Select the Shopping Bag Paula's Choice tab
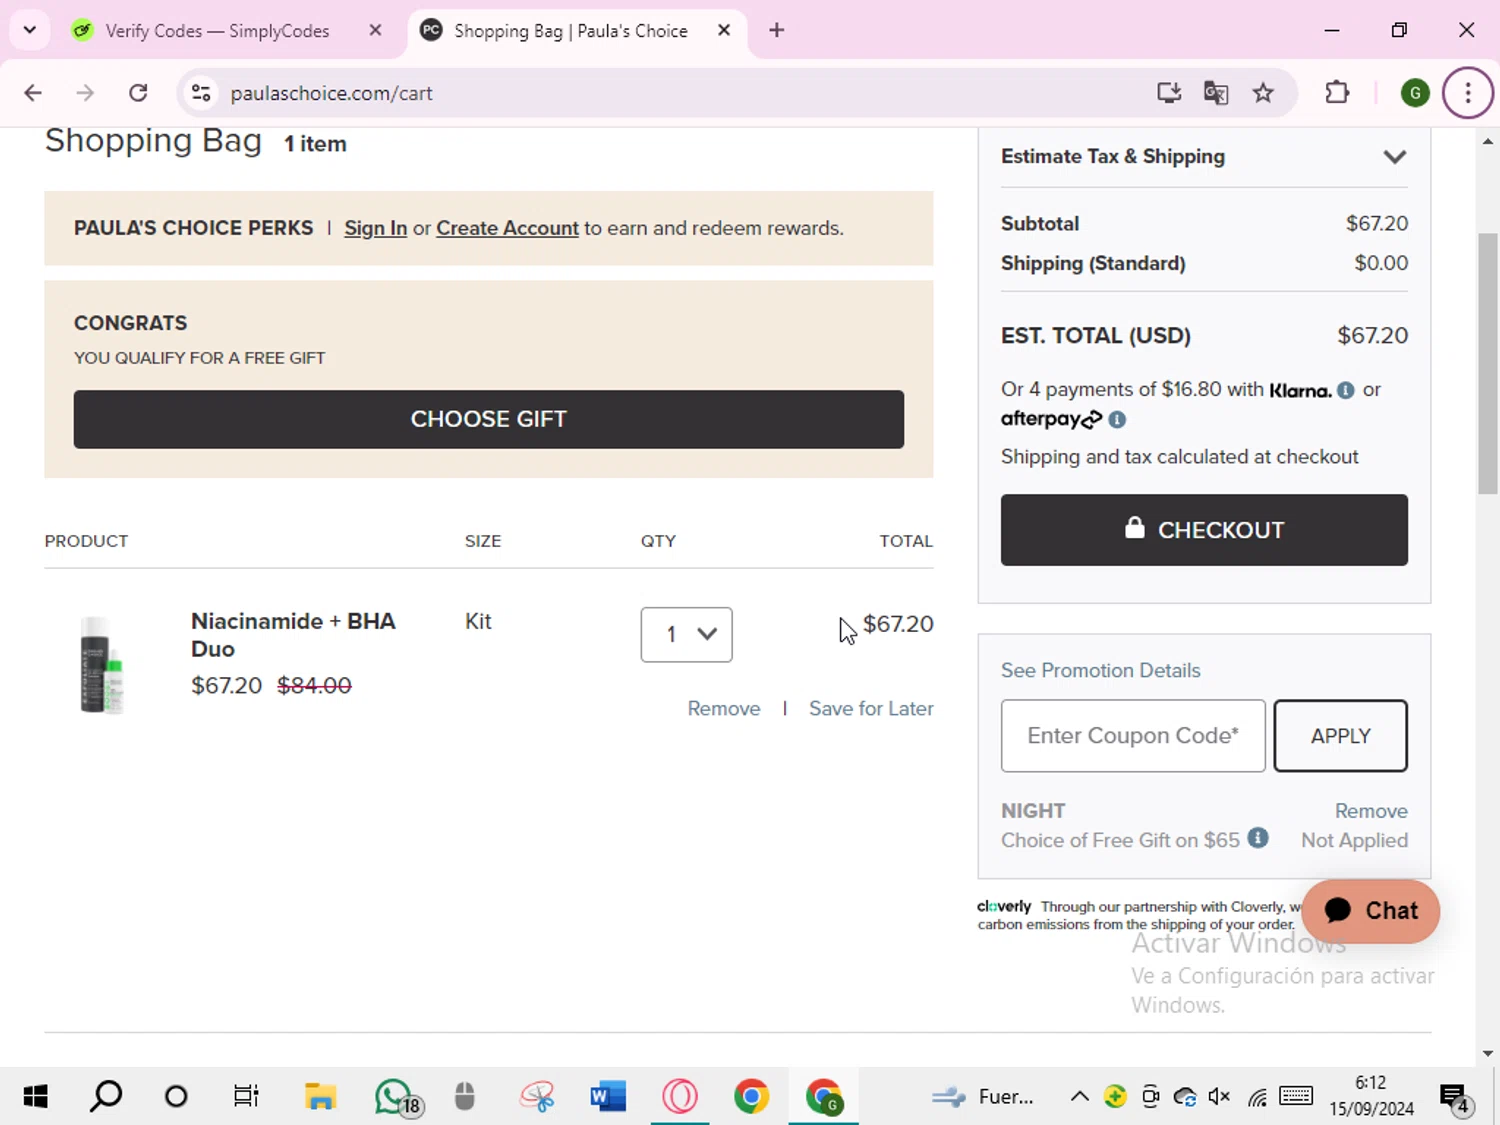 click(x=571, y=31)
